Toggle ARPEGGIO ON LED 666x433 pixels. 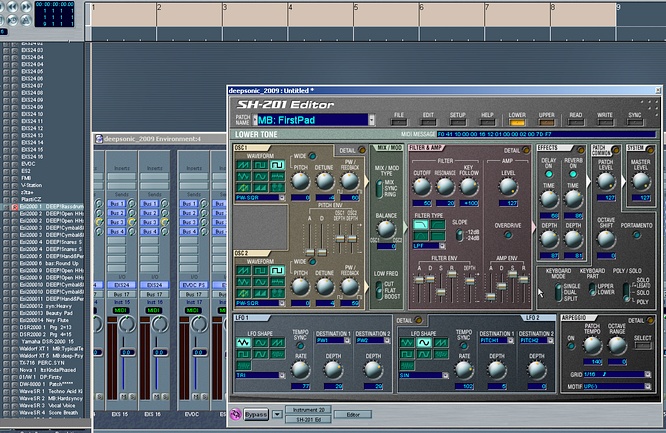click(x=571, y=346)
